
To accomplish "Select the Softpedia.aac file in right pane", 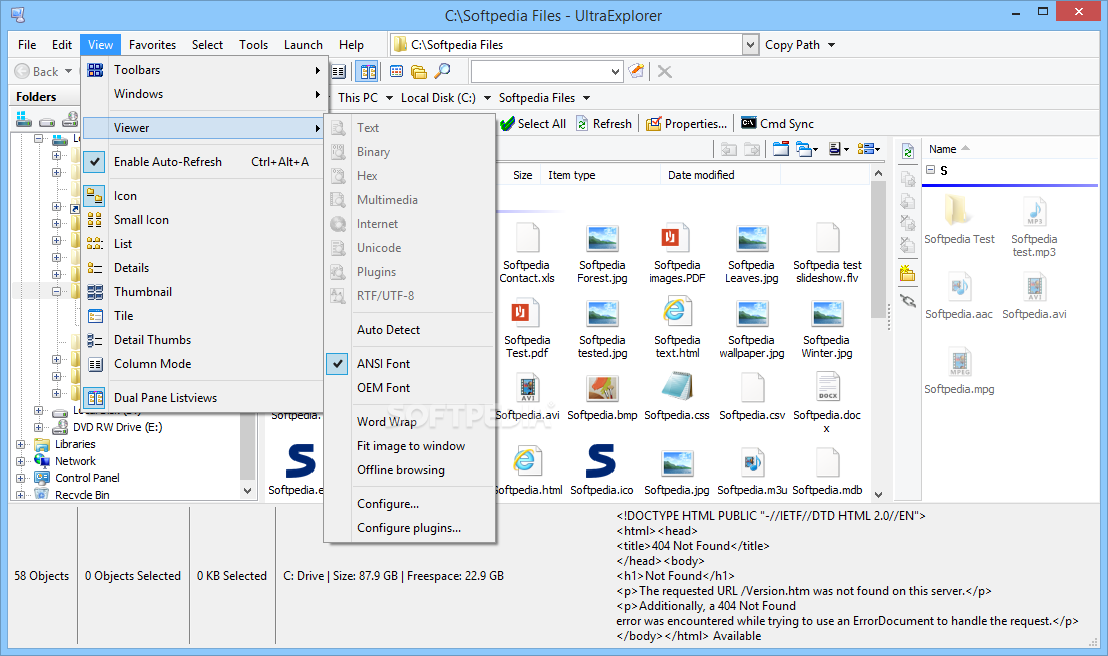I will click(x=959, y=287).
